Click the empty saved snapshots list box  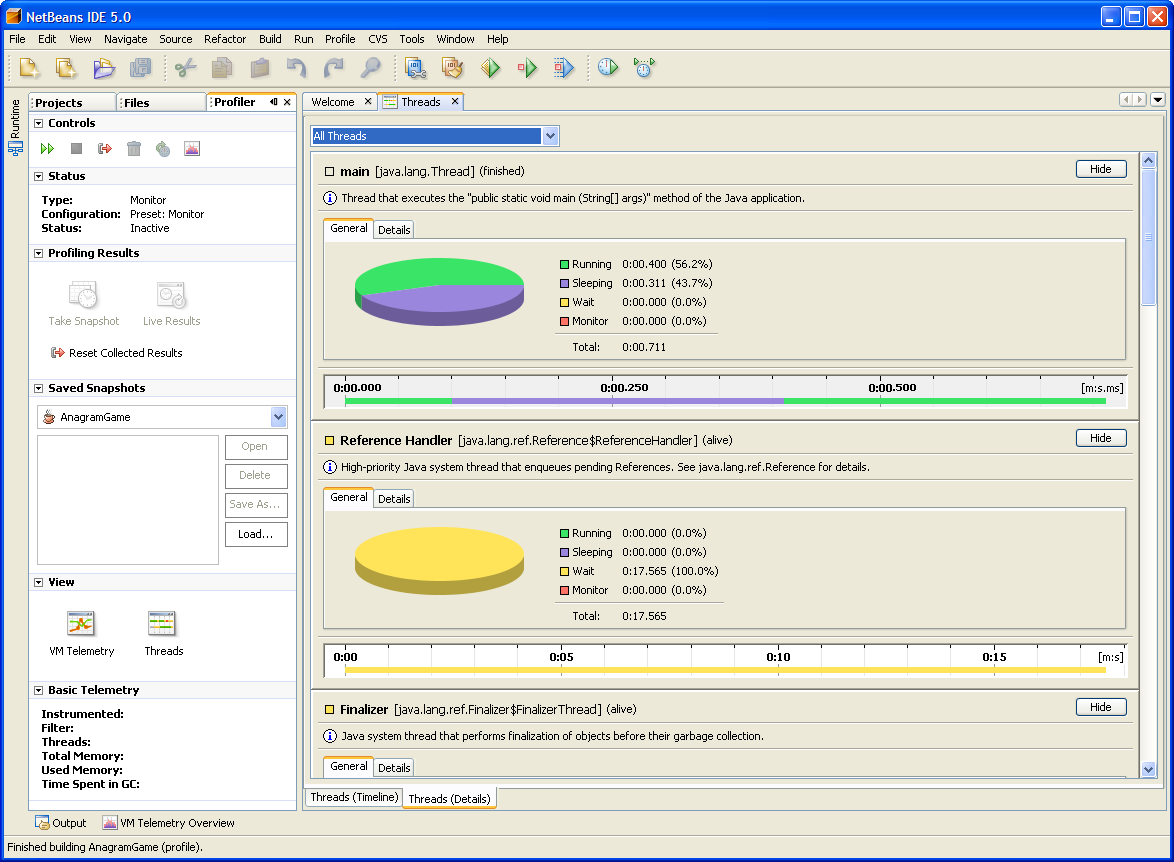[x=128, y=500]
